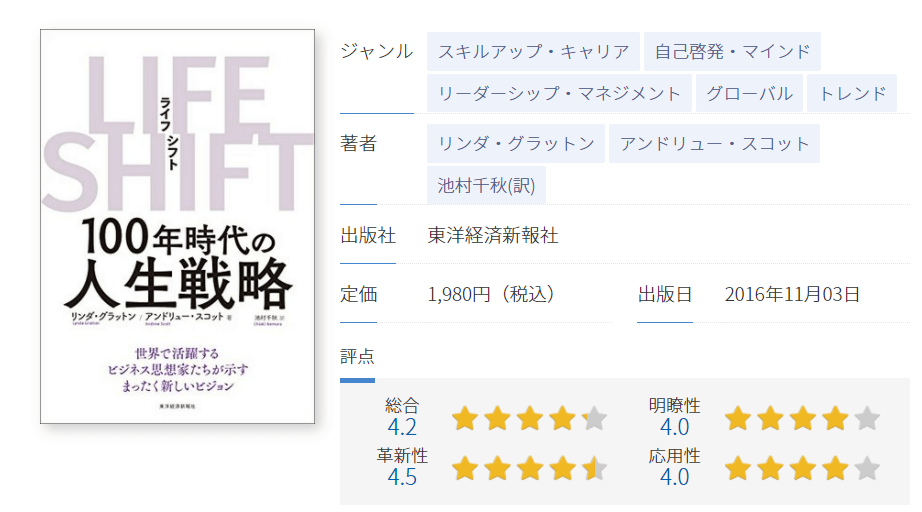Viewport: 922px width, 512px height.
Task: Click the gray fifth star of 明瞭性
Action: click(x=867, y=419)
